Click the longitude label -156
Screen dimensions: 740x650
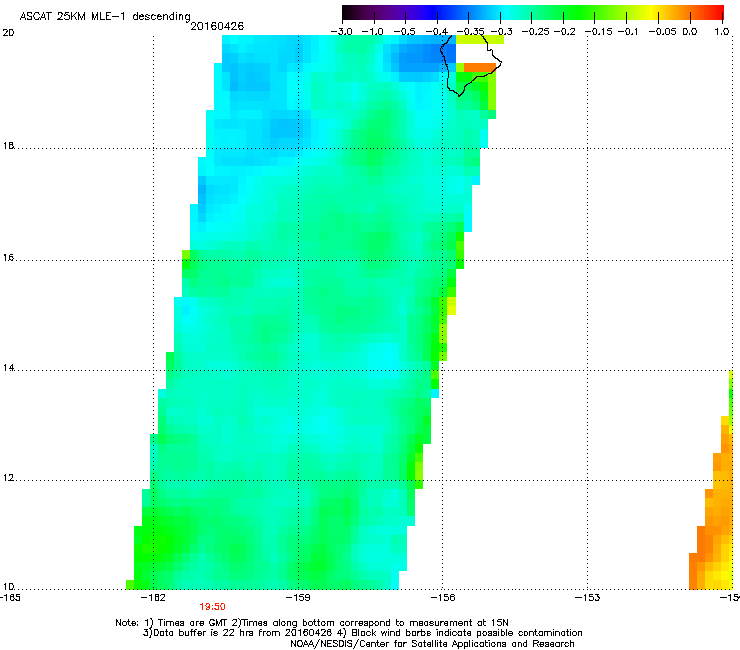[443, 598]
